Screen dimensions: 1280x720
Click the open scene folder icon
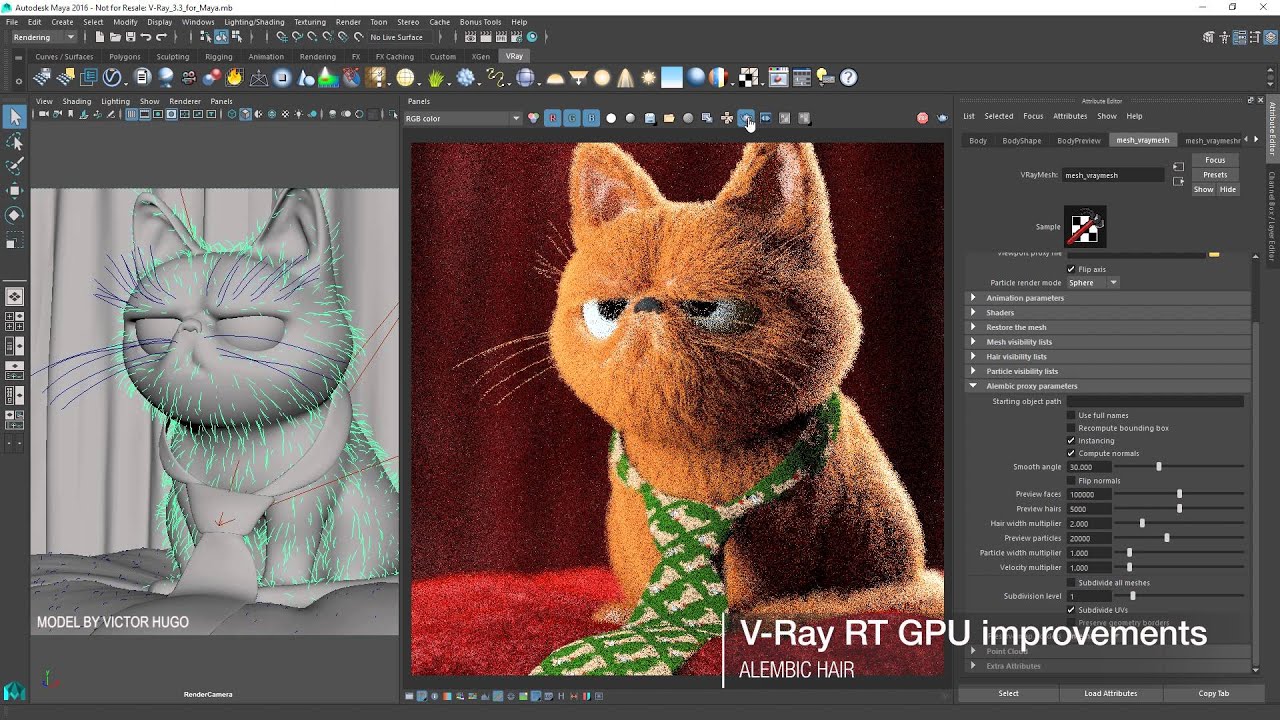(x=115, y=37)
